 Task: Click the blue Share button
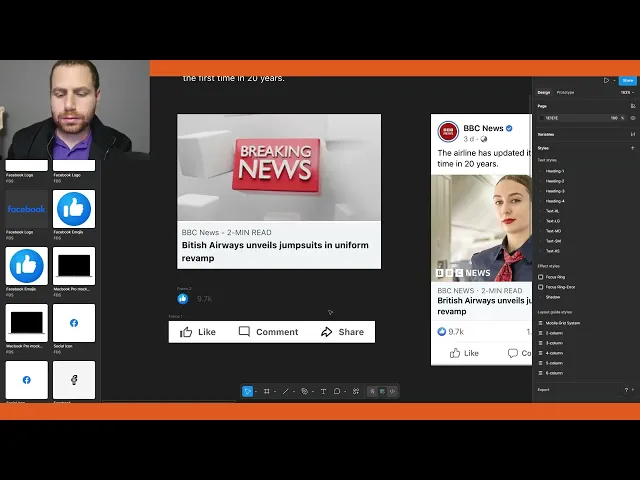[628, 80]
